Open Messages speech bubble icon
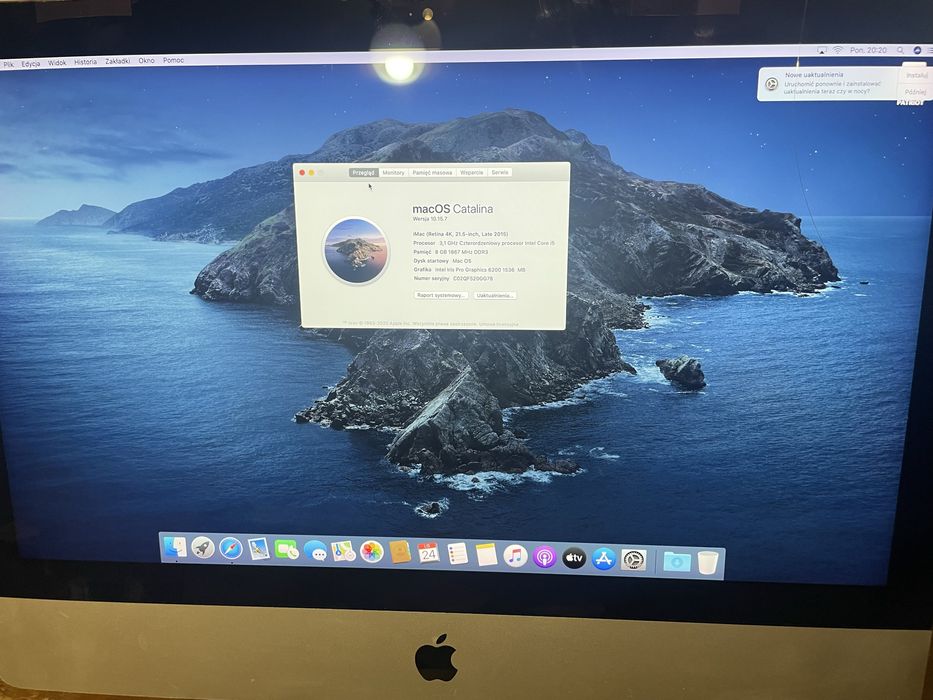Viewport: 933px width, 700px height. pos(315,551)
